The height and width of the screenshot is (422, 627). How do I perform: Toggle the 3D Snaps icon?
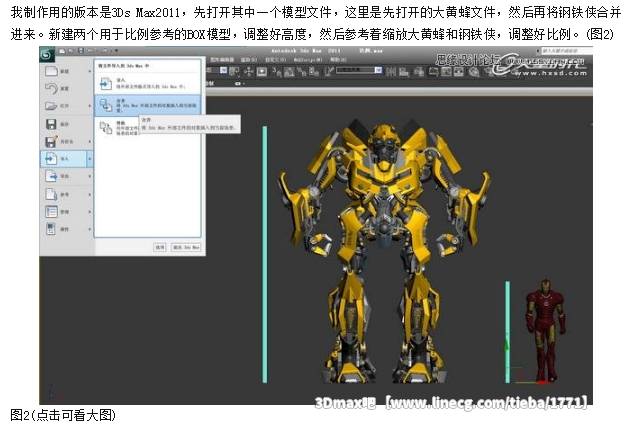277,72
